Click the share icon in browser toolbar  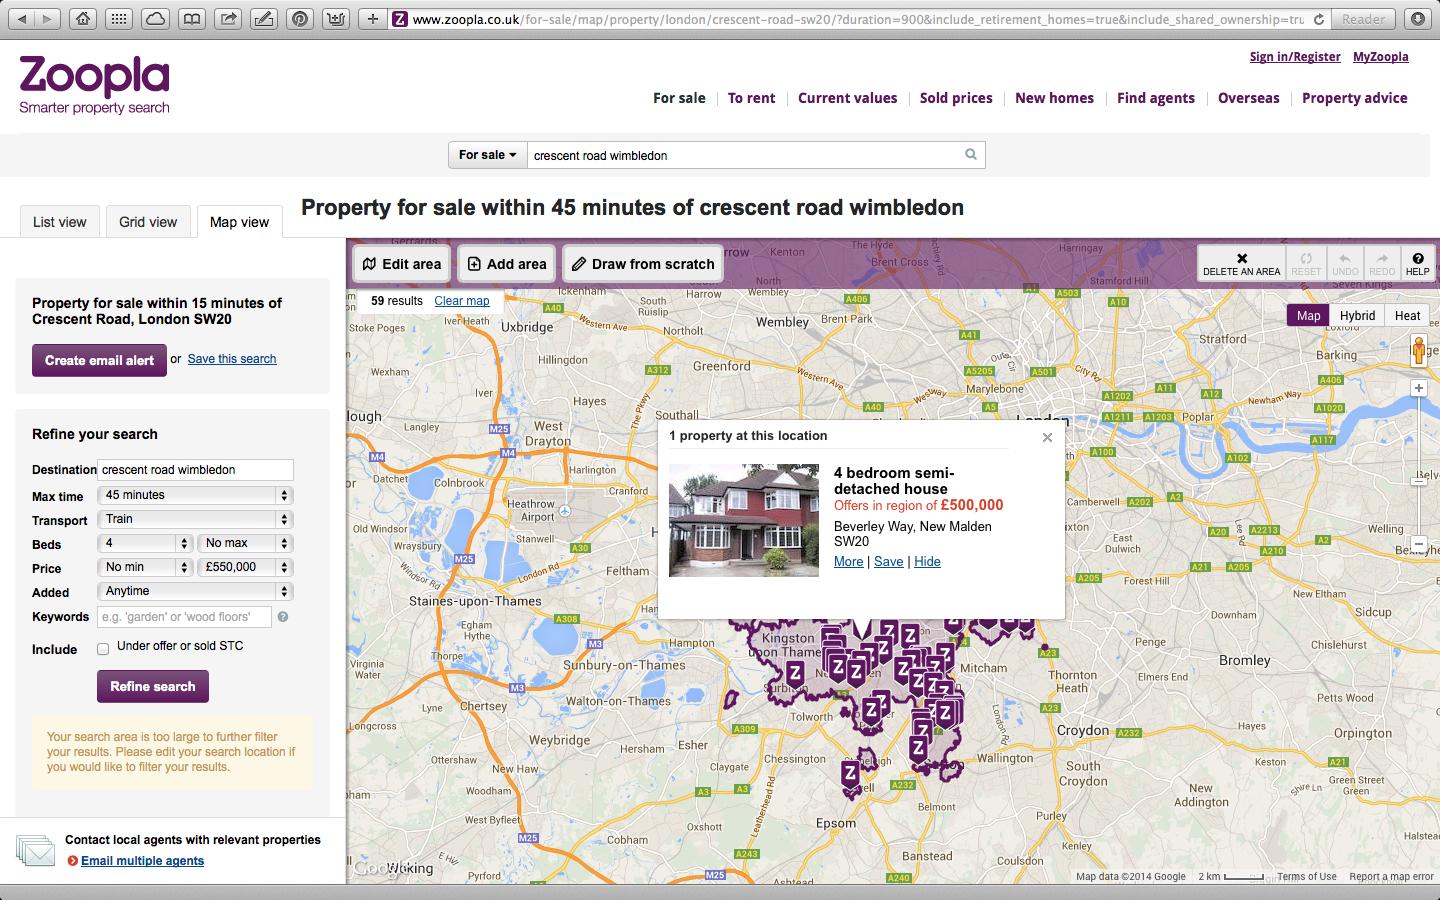[x=228, y=19]
